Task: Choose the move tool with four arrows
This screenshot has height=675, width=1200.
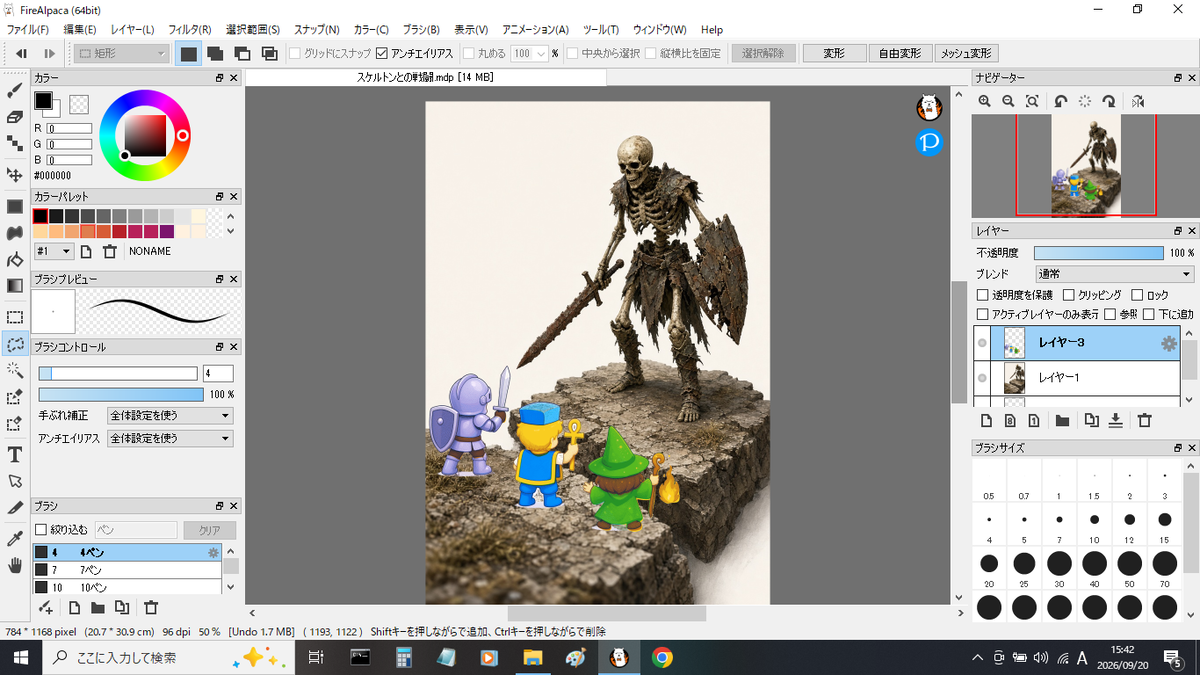Action: (15, 175)
